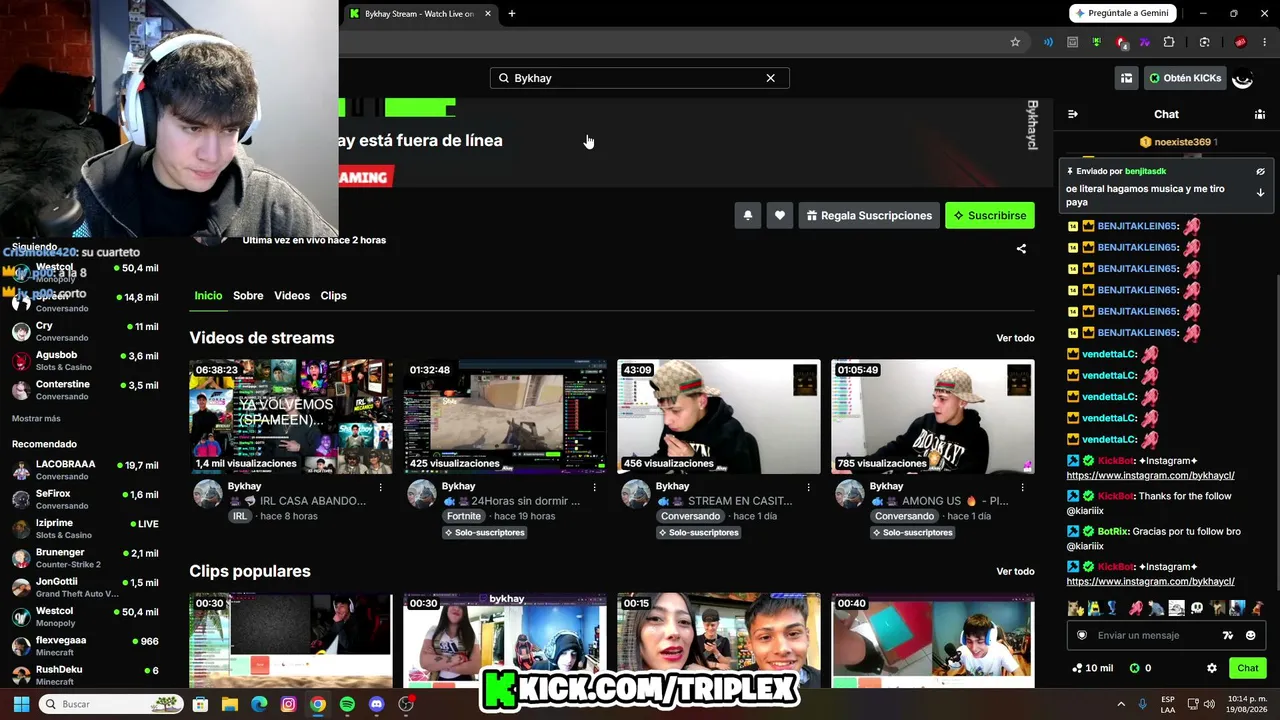
Task: Open the Chrome three-dot menu
Action: tap(1264, 42)
